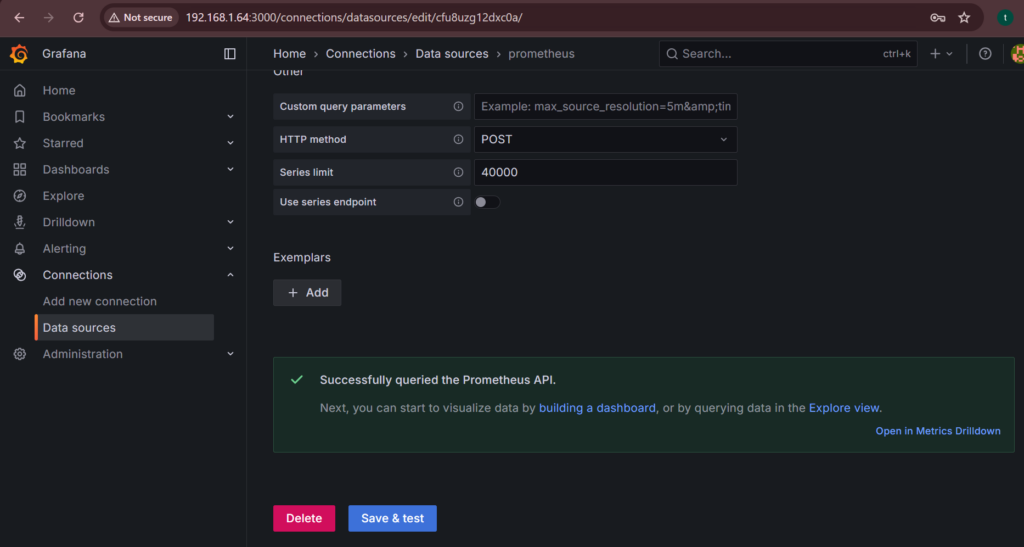Image resolution: width=1024 pixels, height=547 pixels.
Task: Click the password key icon in address bar
Action: pos(938,18)
